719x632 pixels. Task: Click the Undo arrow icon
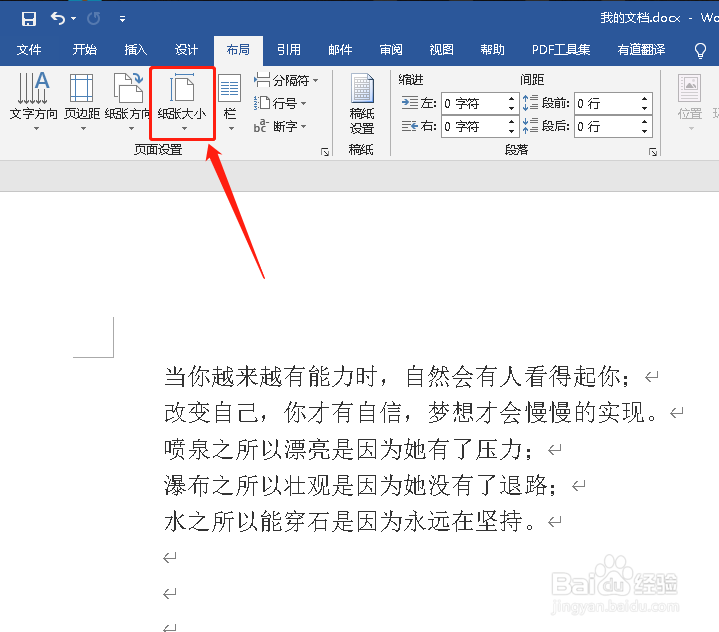(x=58, y=18)
